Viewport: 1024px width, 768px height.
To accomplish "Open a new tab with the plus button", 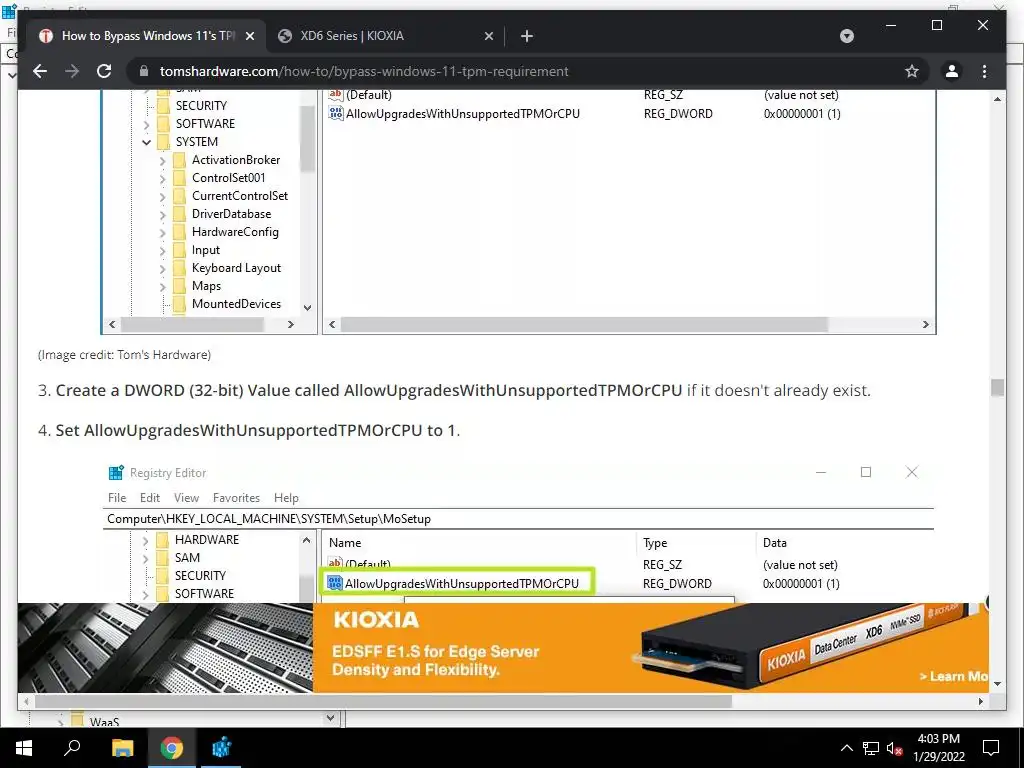I will coord(527,36).
